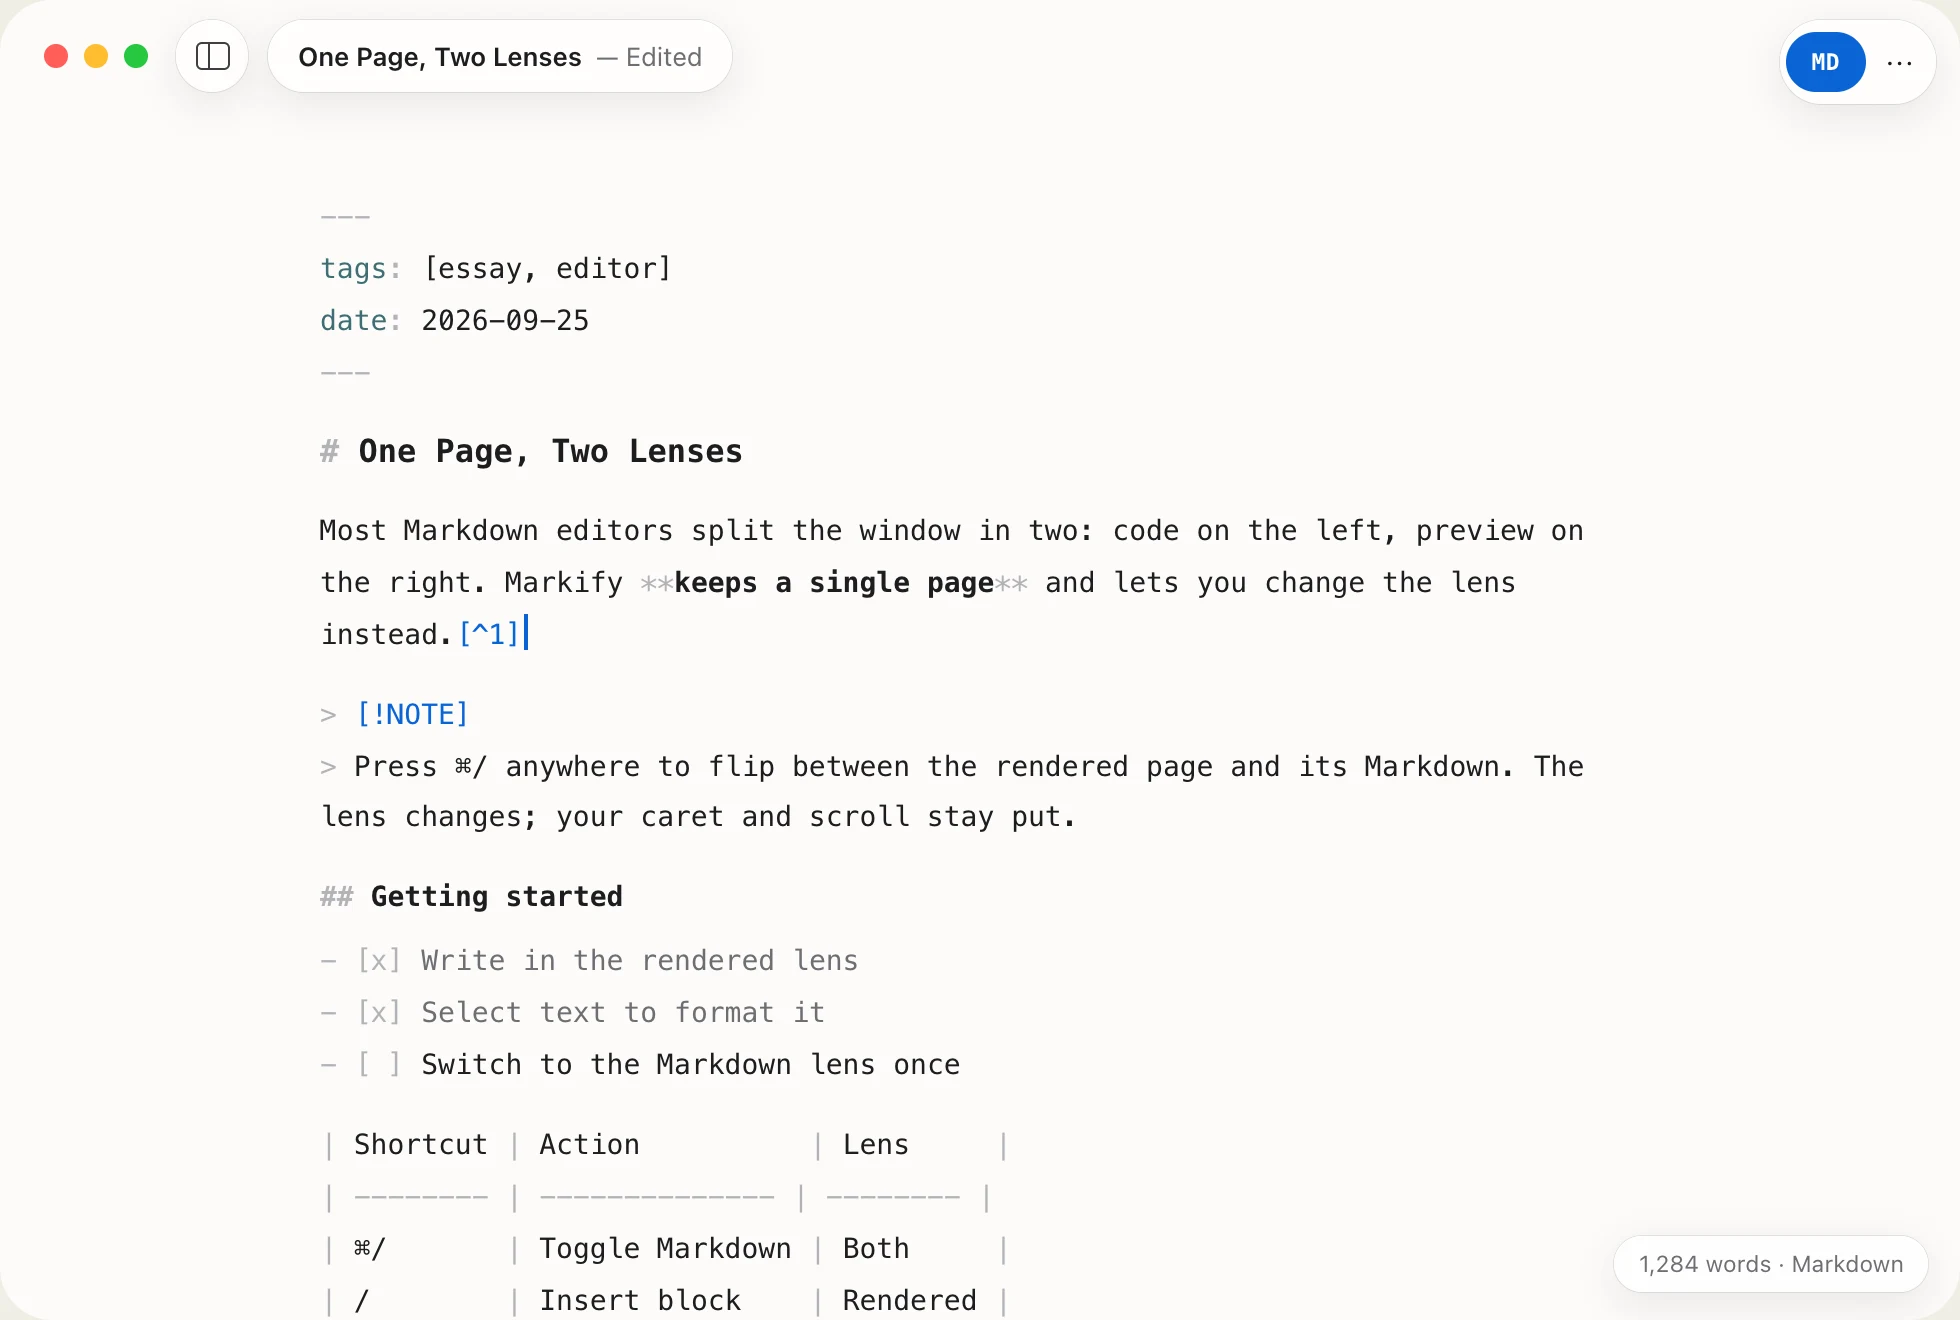Toggle checkbox for Write in the rendered lens
The height and width of the screenshot is (1320, 1960).
(x=379, y=961)
